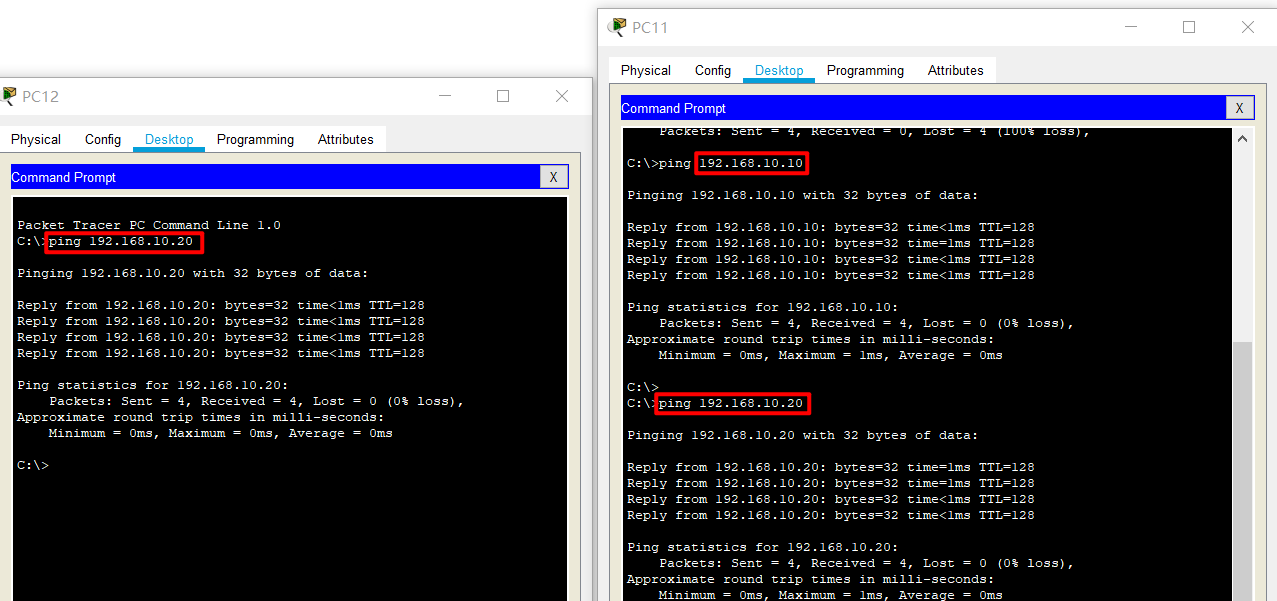This screenshot has height=601, width=1277.
Task: Open Programming tab in PC12 window
Action: (255, 139)
